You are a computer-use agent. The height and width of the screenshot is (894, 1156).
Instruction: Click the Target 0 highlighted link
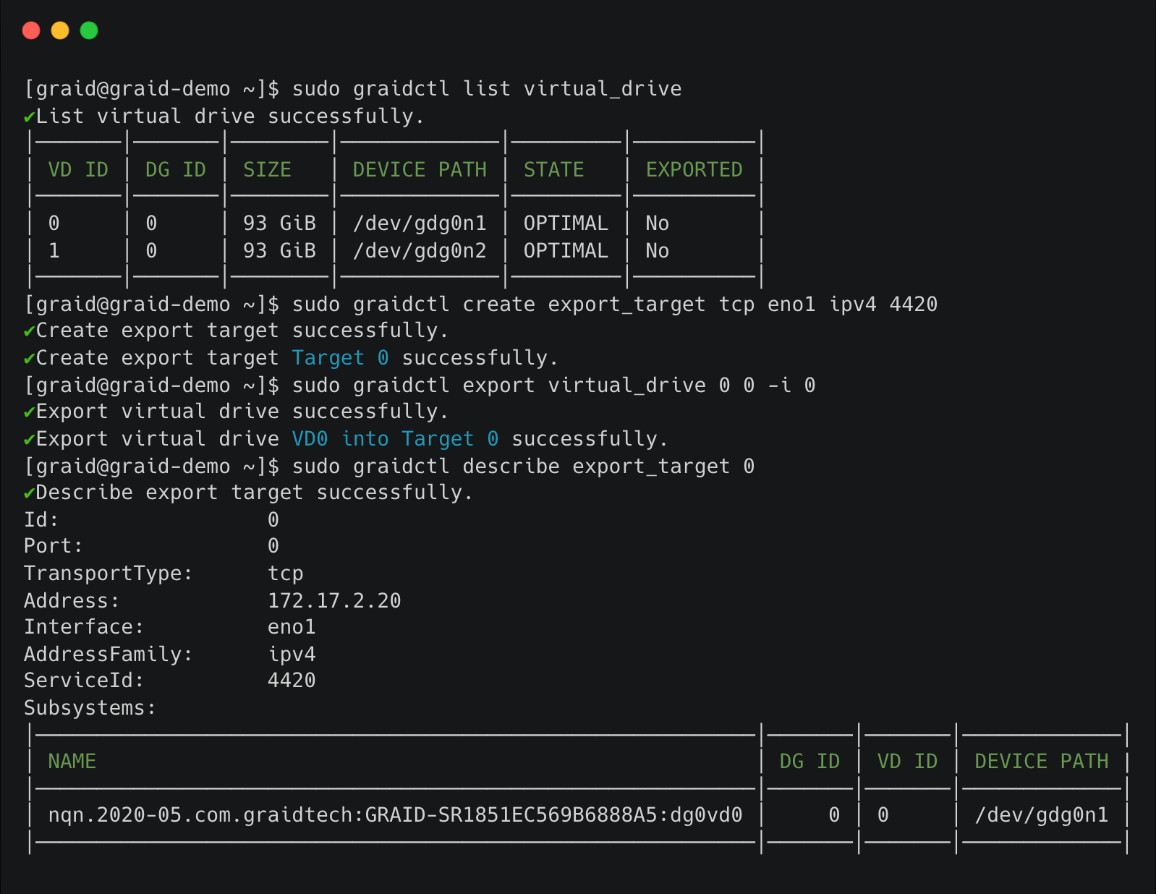341,357
